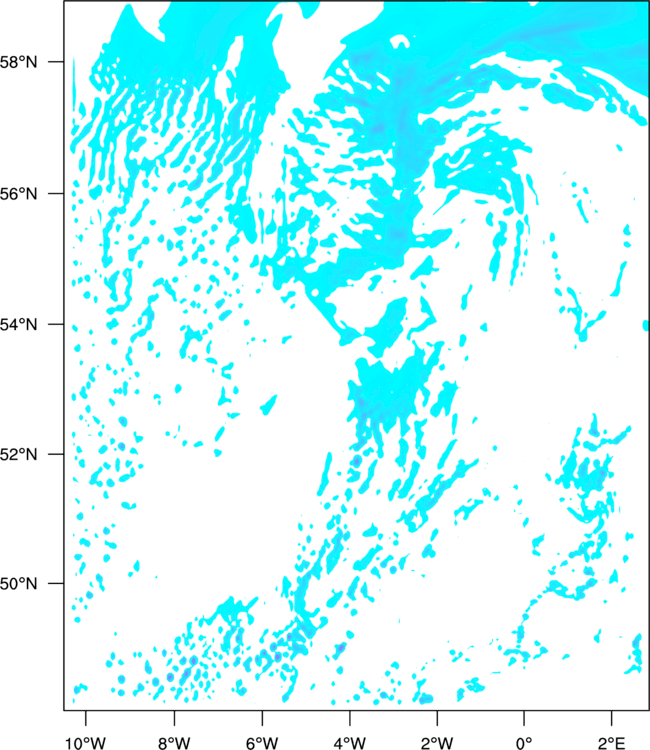The image size is (650, 750).
Task: Click the 8°W longitude label
Action: click(174, 743)
